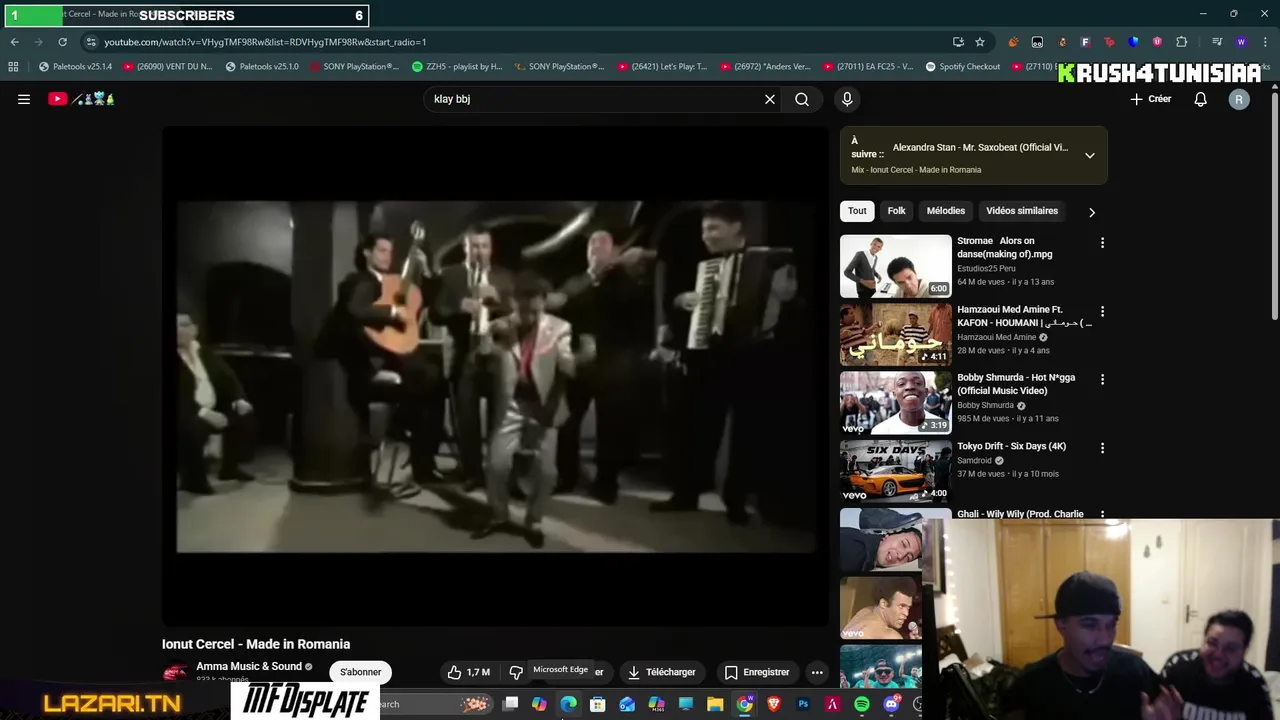Bookmark this page with star
The image size is (1280, 720).
980,42
